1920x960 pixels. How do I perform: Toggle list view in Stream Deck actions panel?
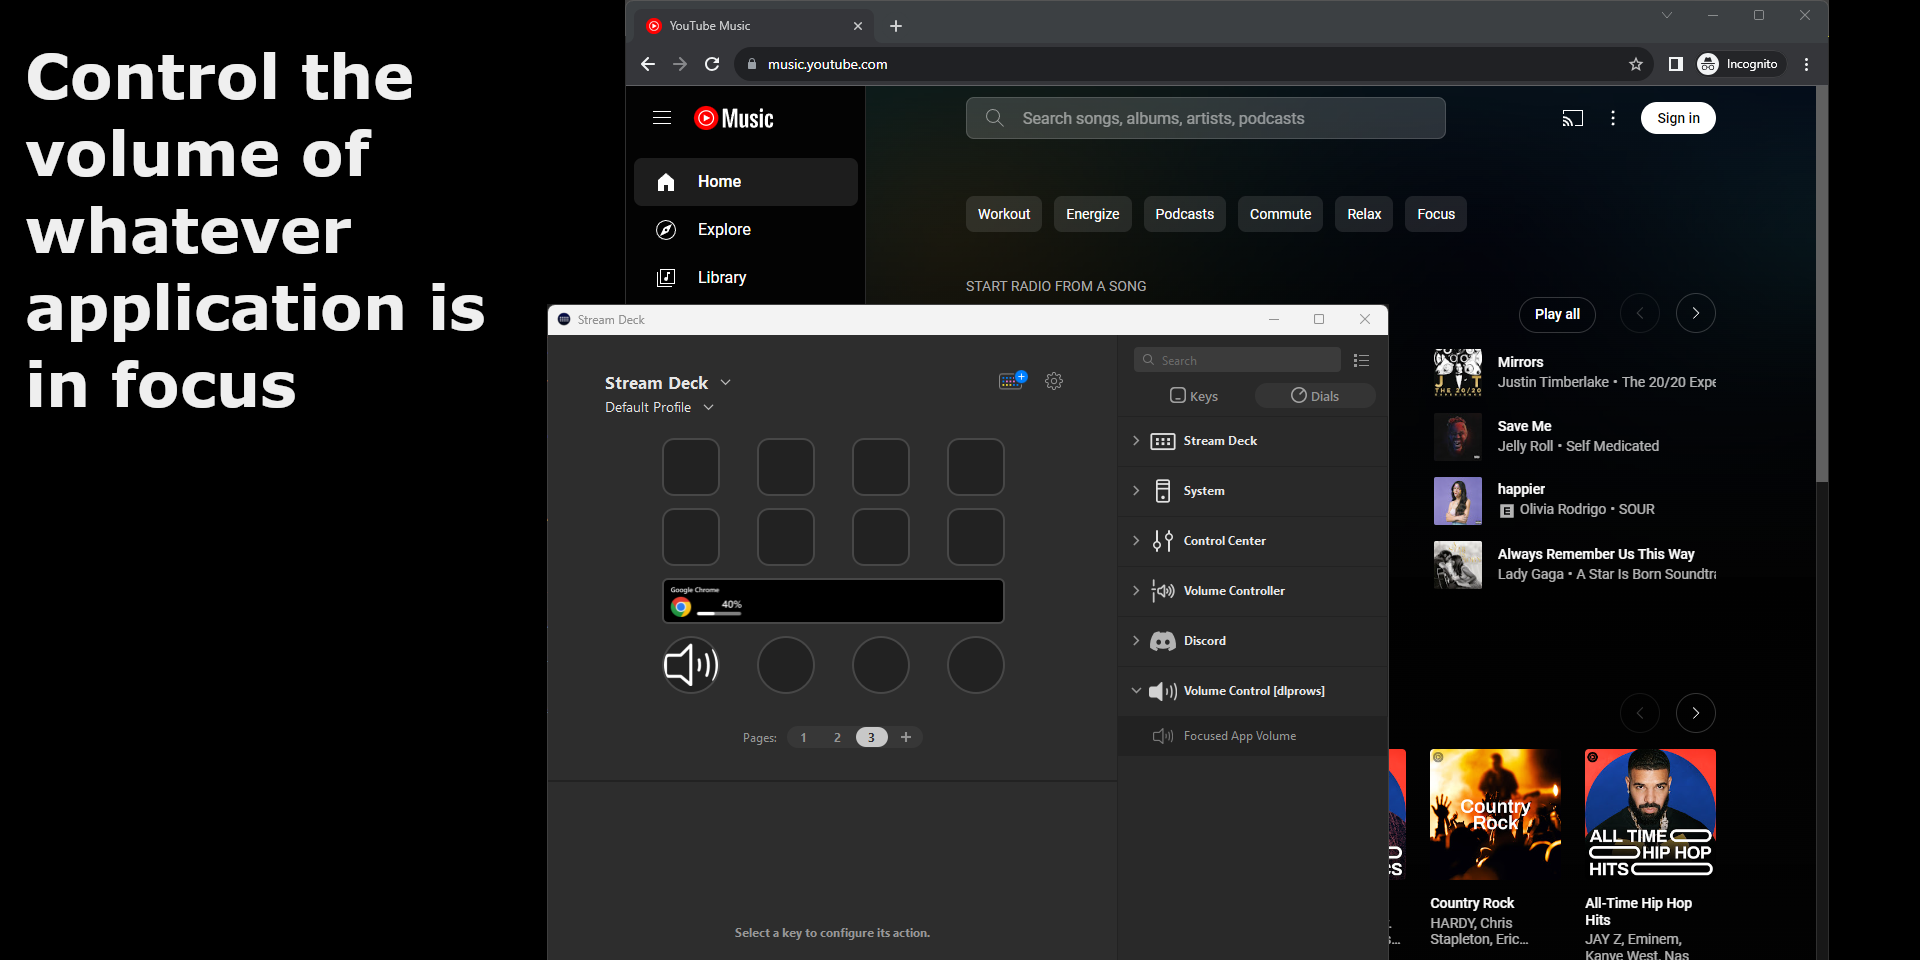pyautogui.click(x=1361, y=360)
